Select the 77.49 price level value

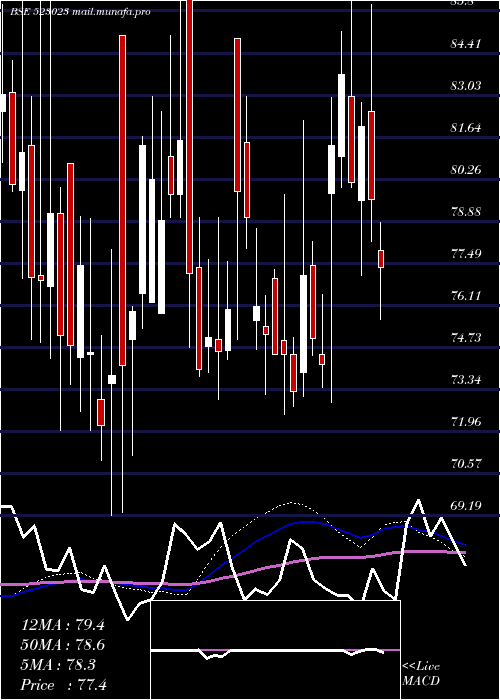tap(466, 254)
